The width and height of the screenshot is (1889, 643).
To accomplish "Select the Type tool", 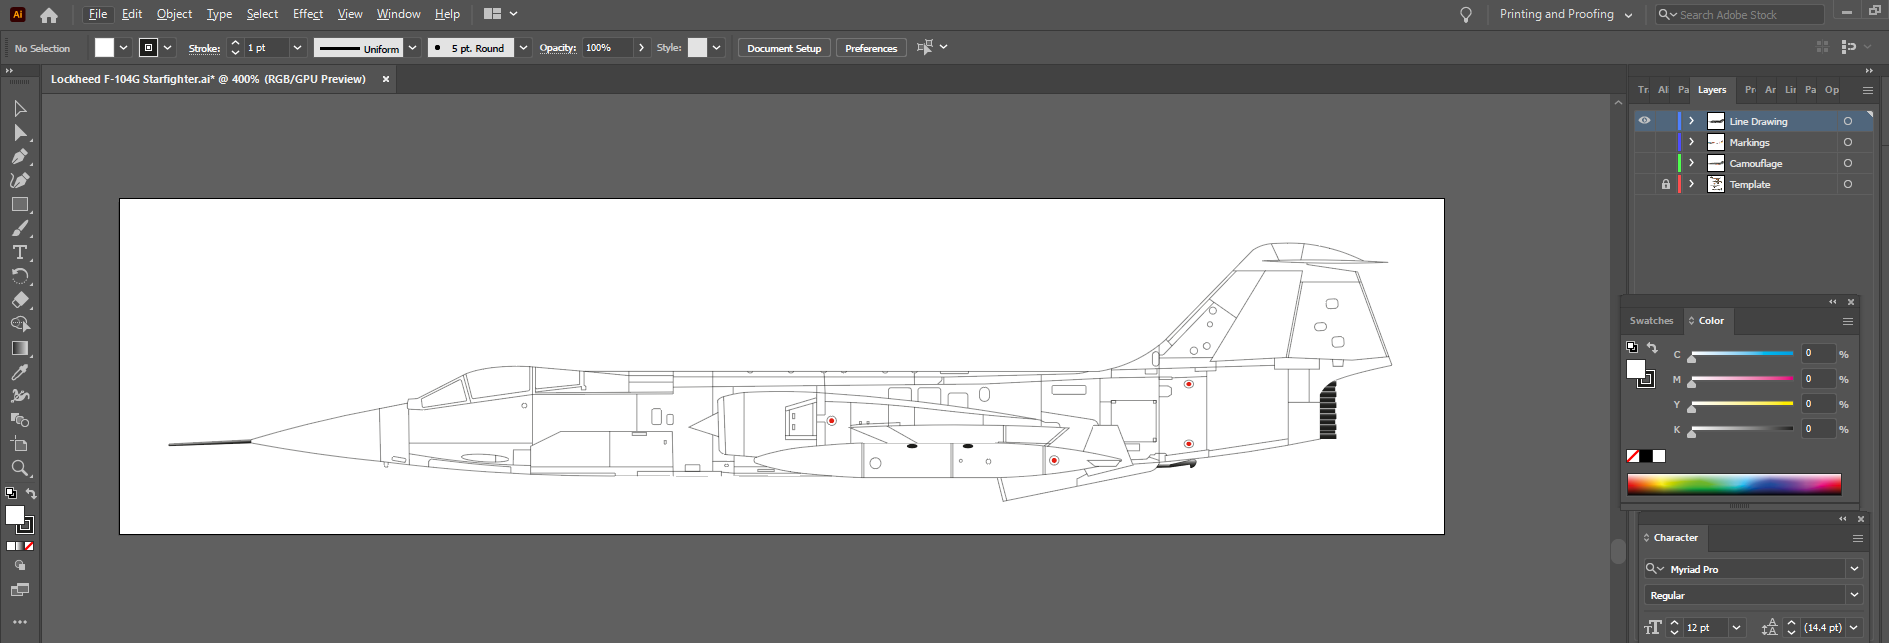I will [19, 253].
